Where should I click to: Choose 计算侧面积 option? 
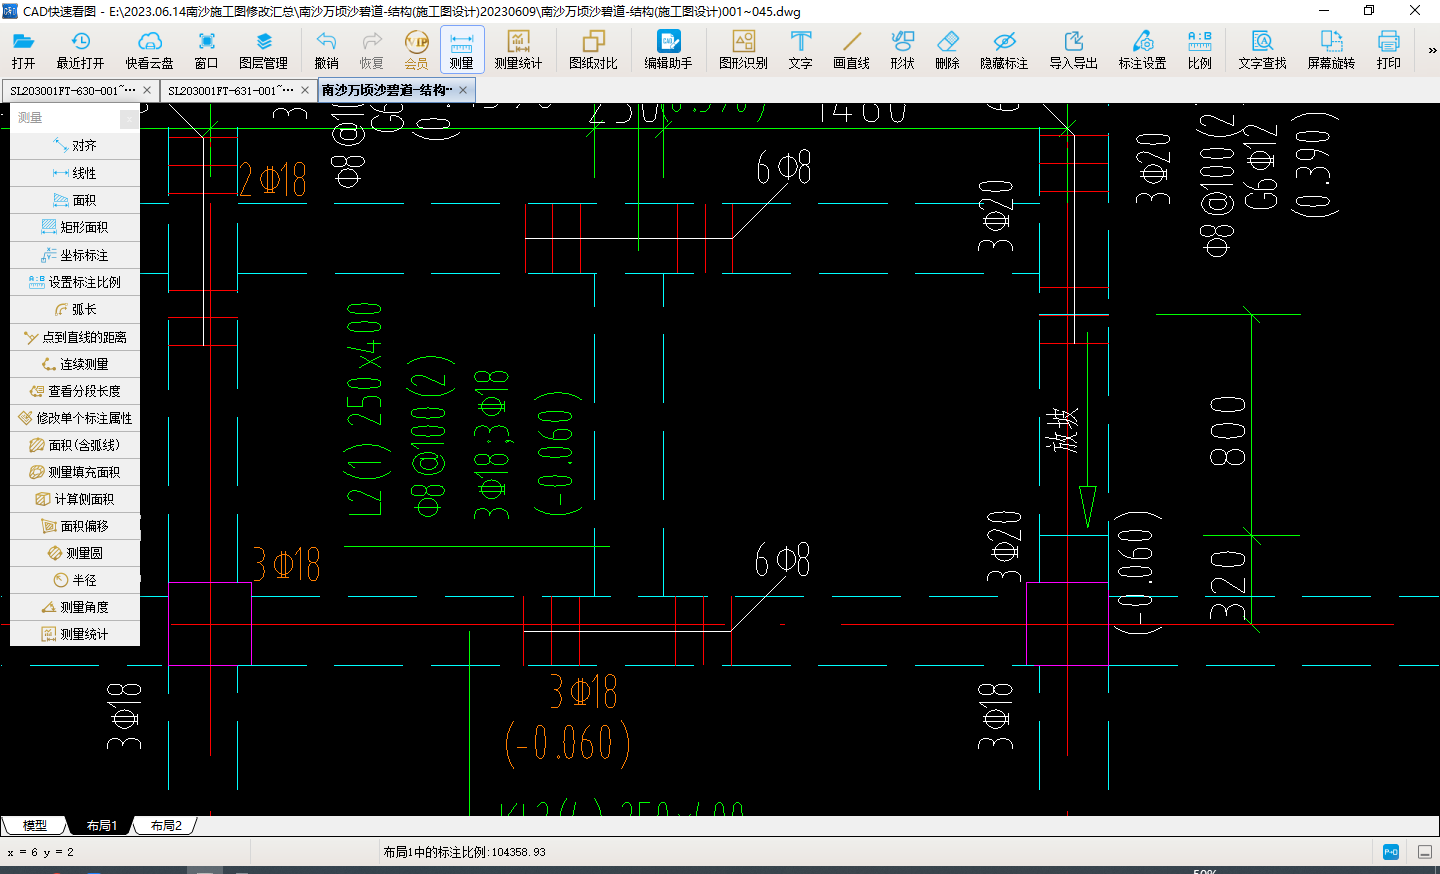(75, 499)
